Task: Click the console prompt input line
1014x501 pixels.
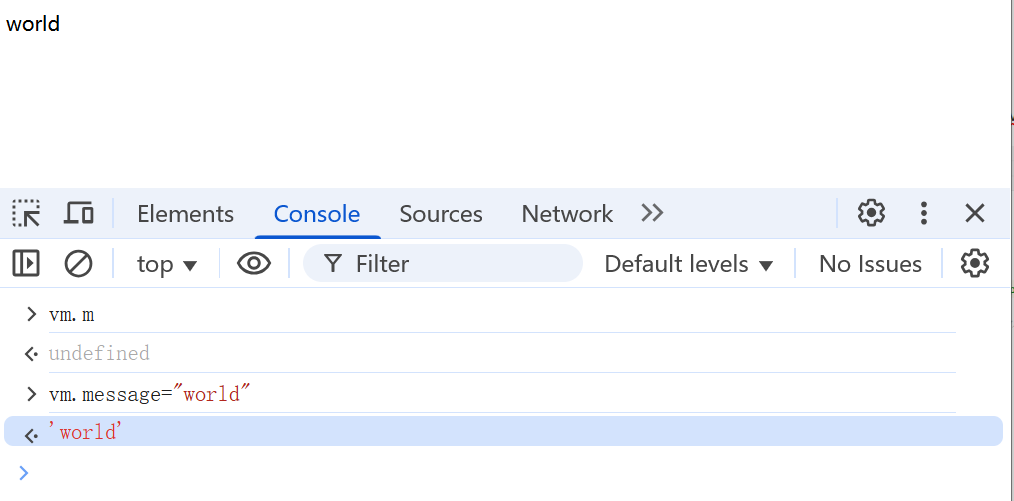Action: [500, 473]
